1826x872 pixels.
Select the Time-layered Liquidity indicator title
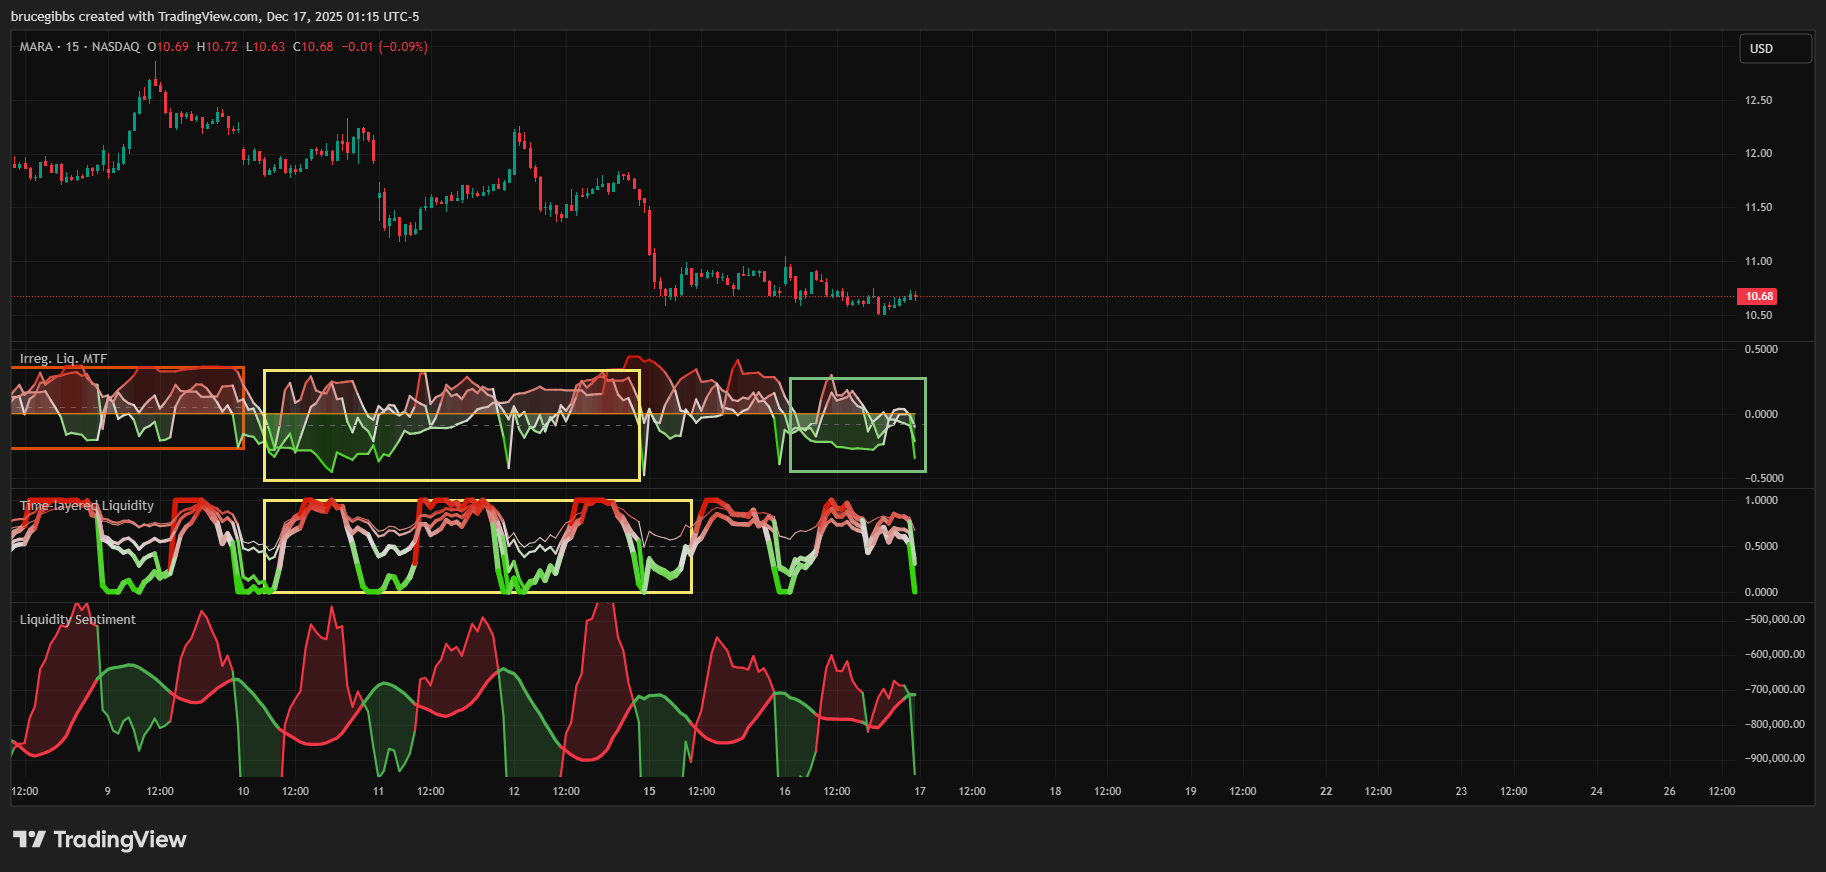click(87, 506)
